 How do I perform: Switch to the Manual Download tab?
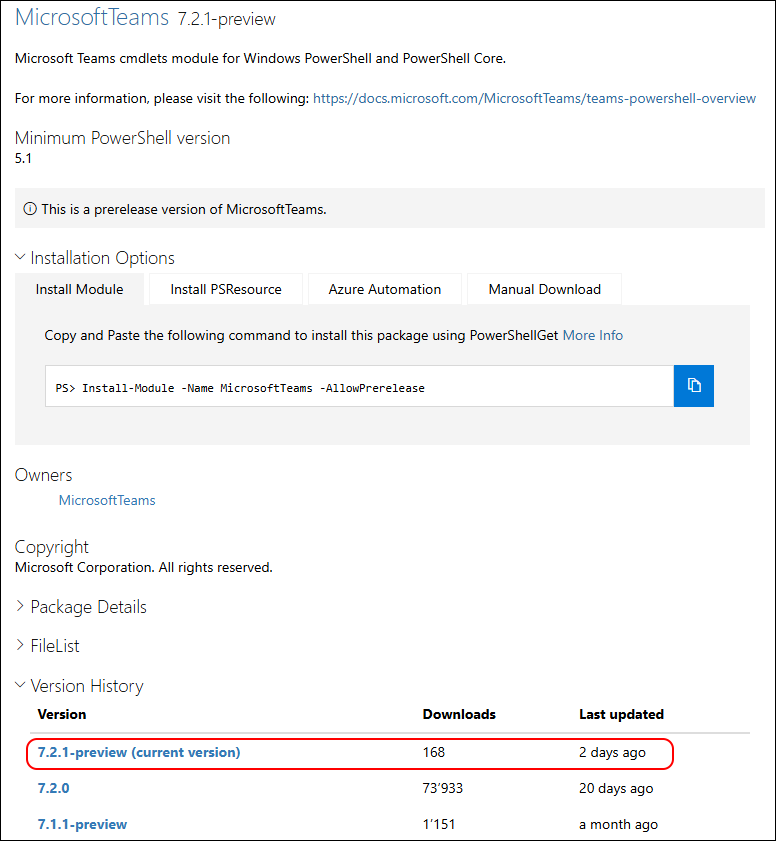544,289
